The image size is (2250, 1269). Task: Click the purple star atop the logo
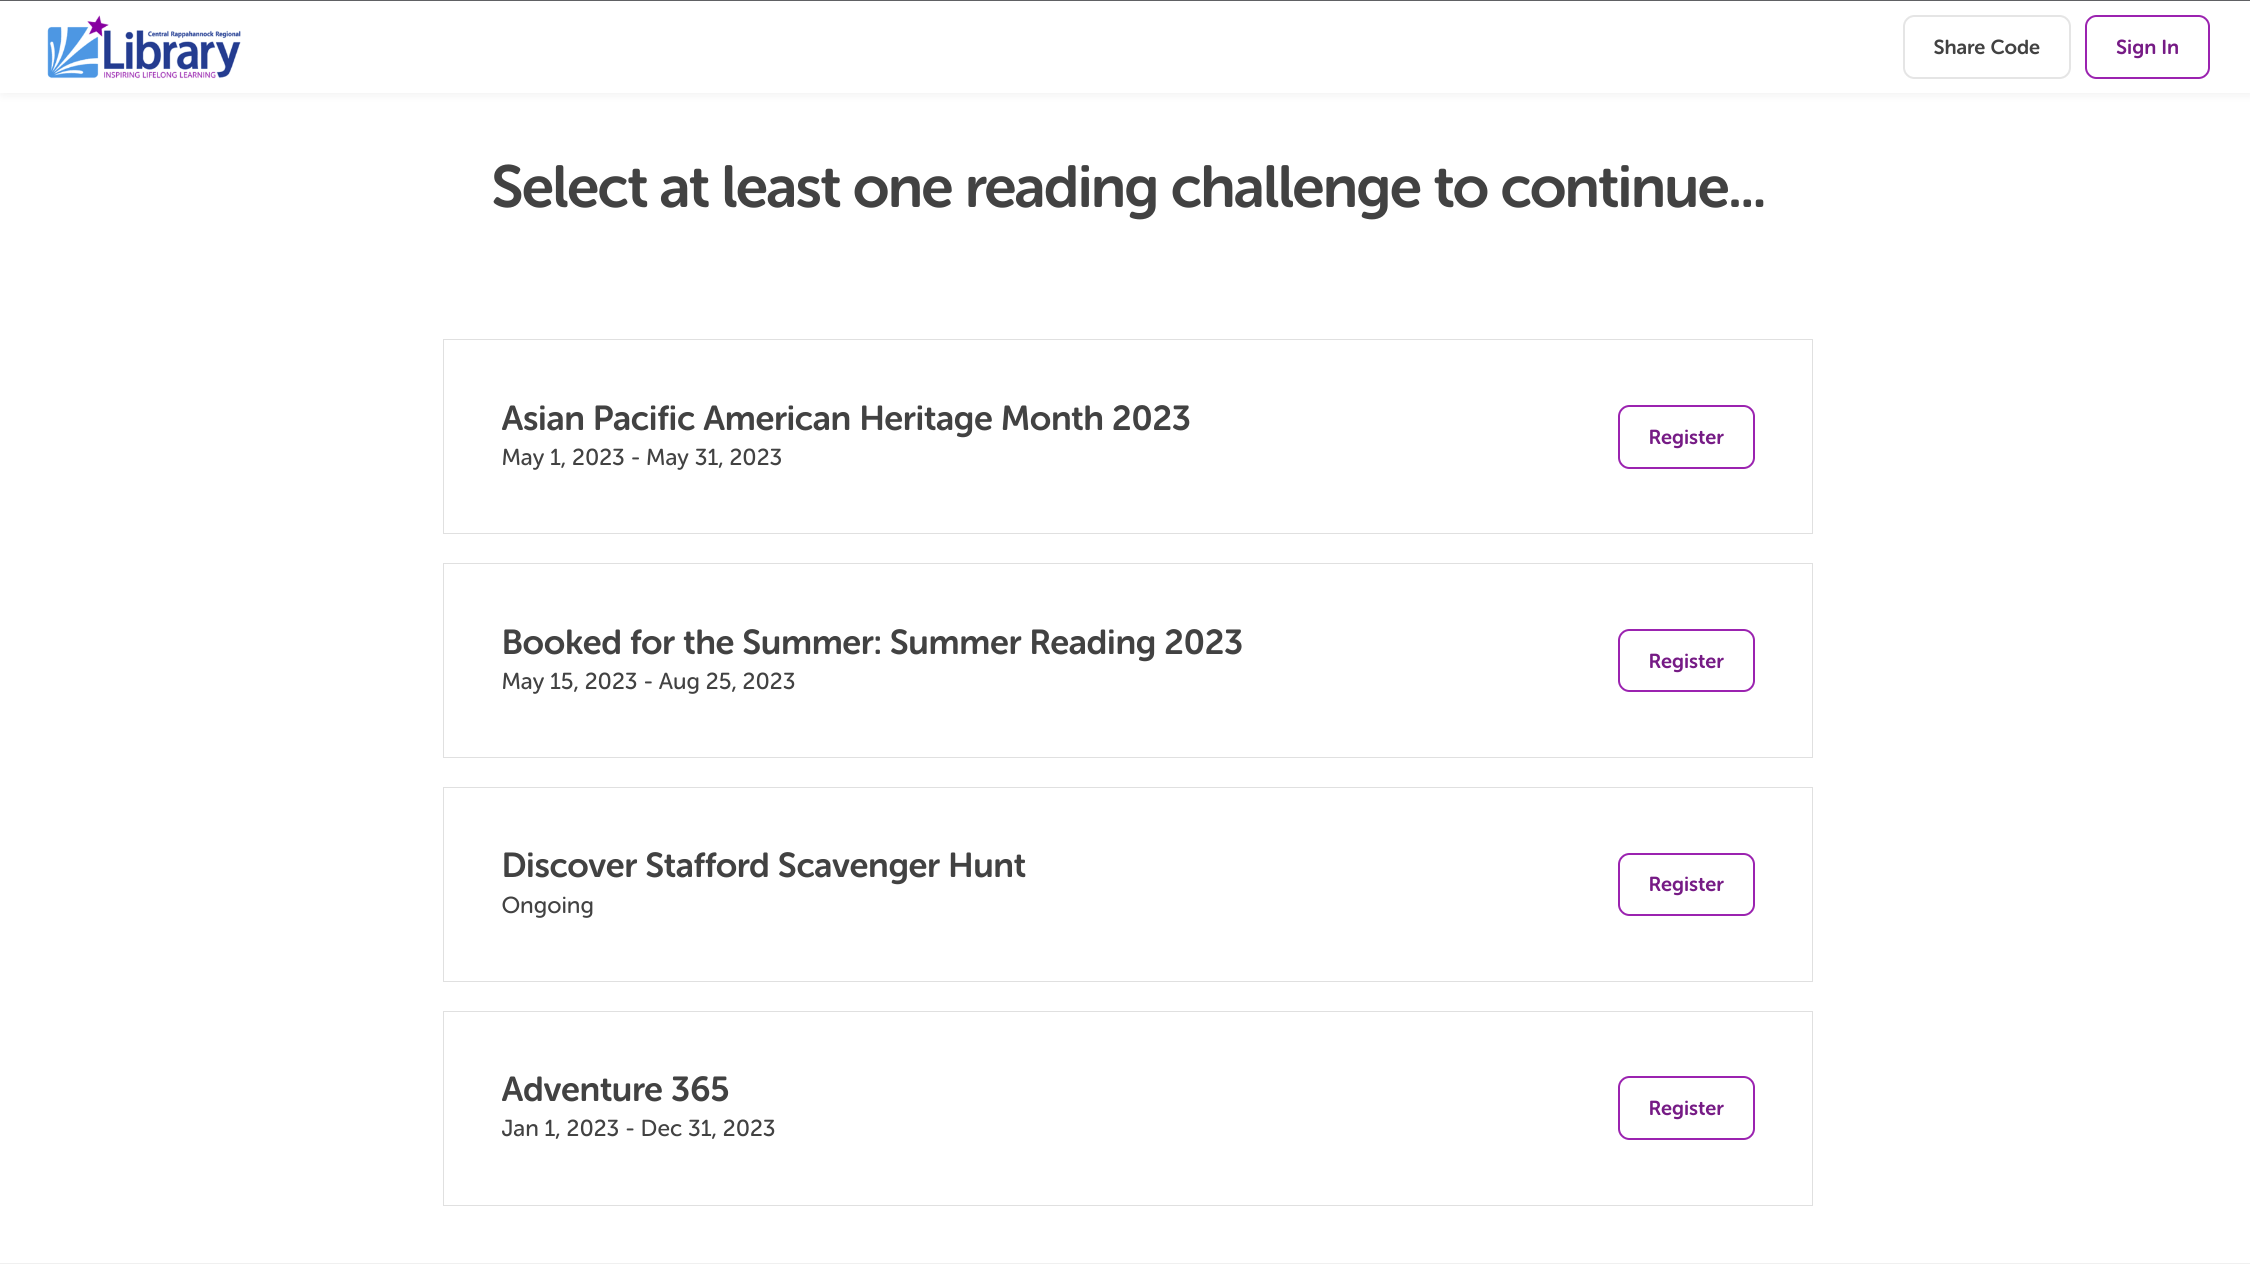[97, 25]
